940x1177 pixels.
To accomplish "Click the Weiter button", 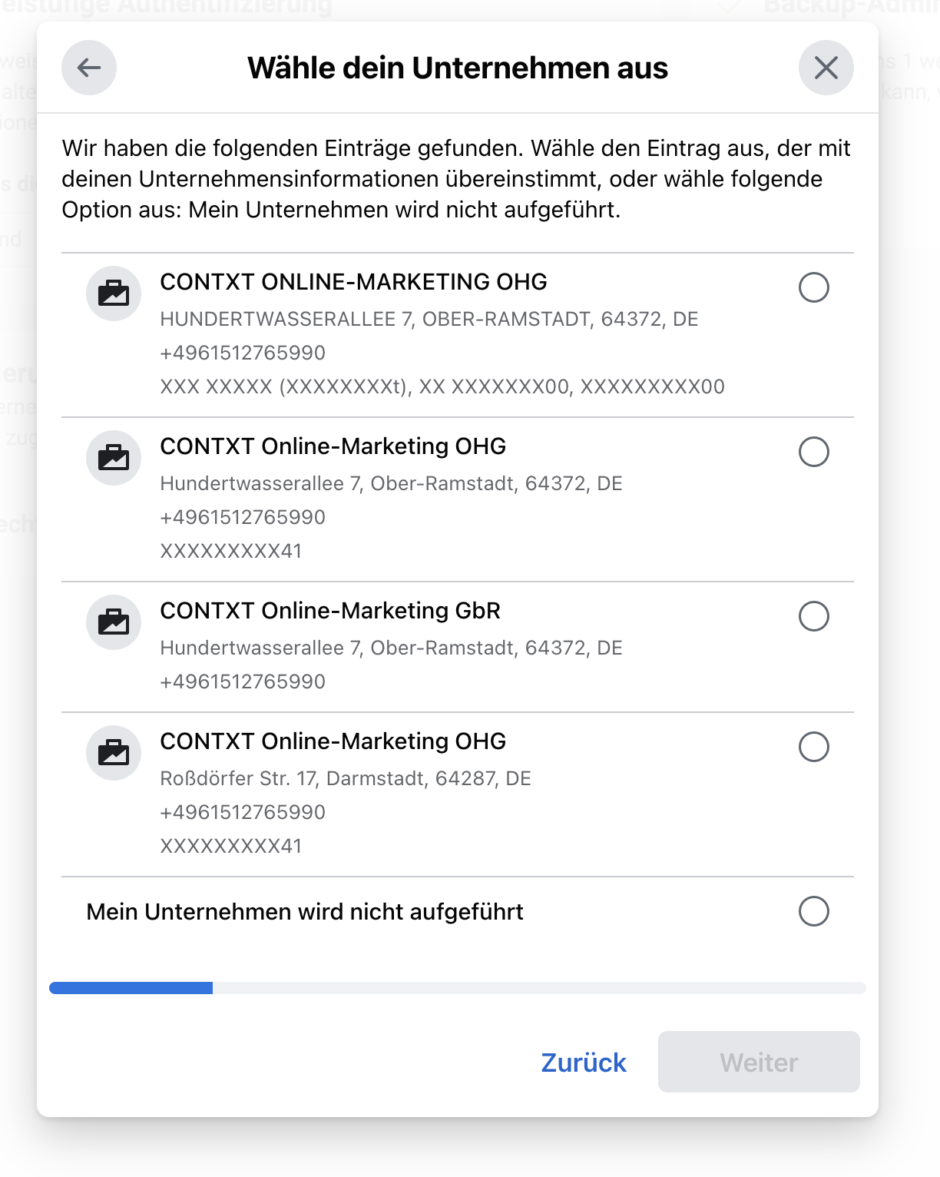I will (x=758, y=1061).
